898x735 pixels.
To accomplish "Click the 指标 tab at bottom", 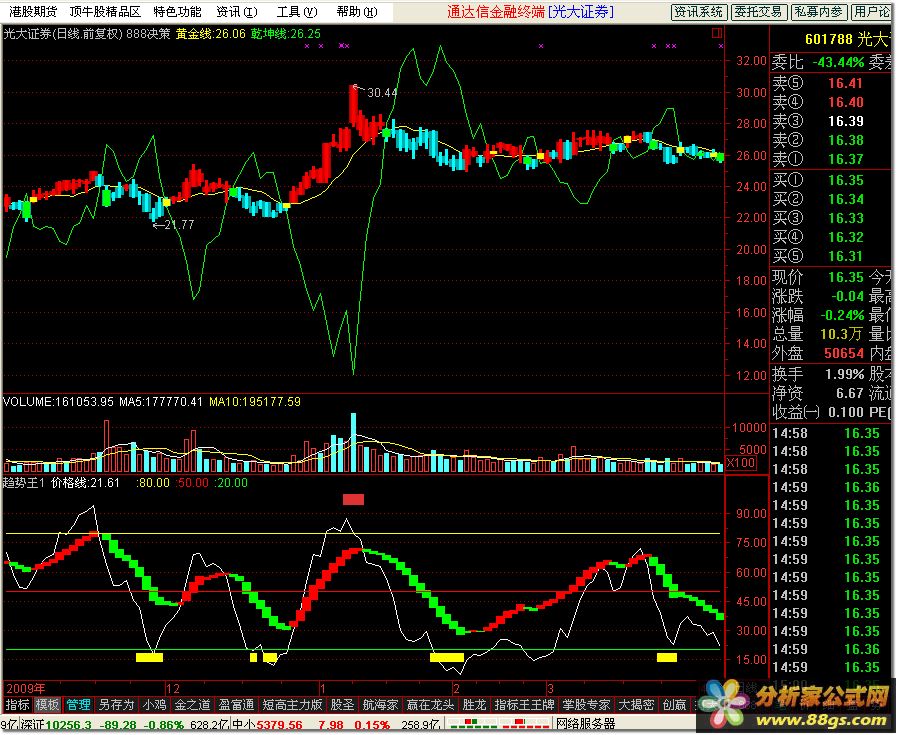I will (x=17, y=705).
